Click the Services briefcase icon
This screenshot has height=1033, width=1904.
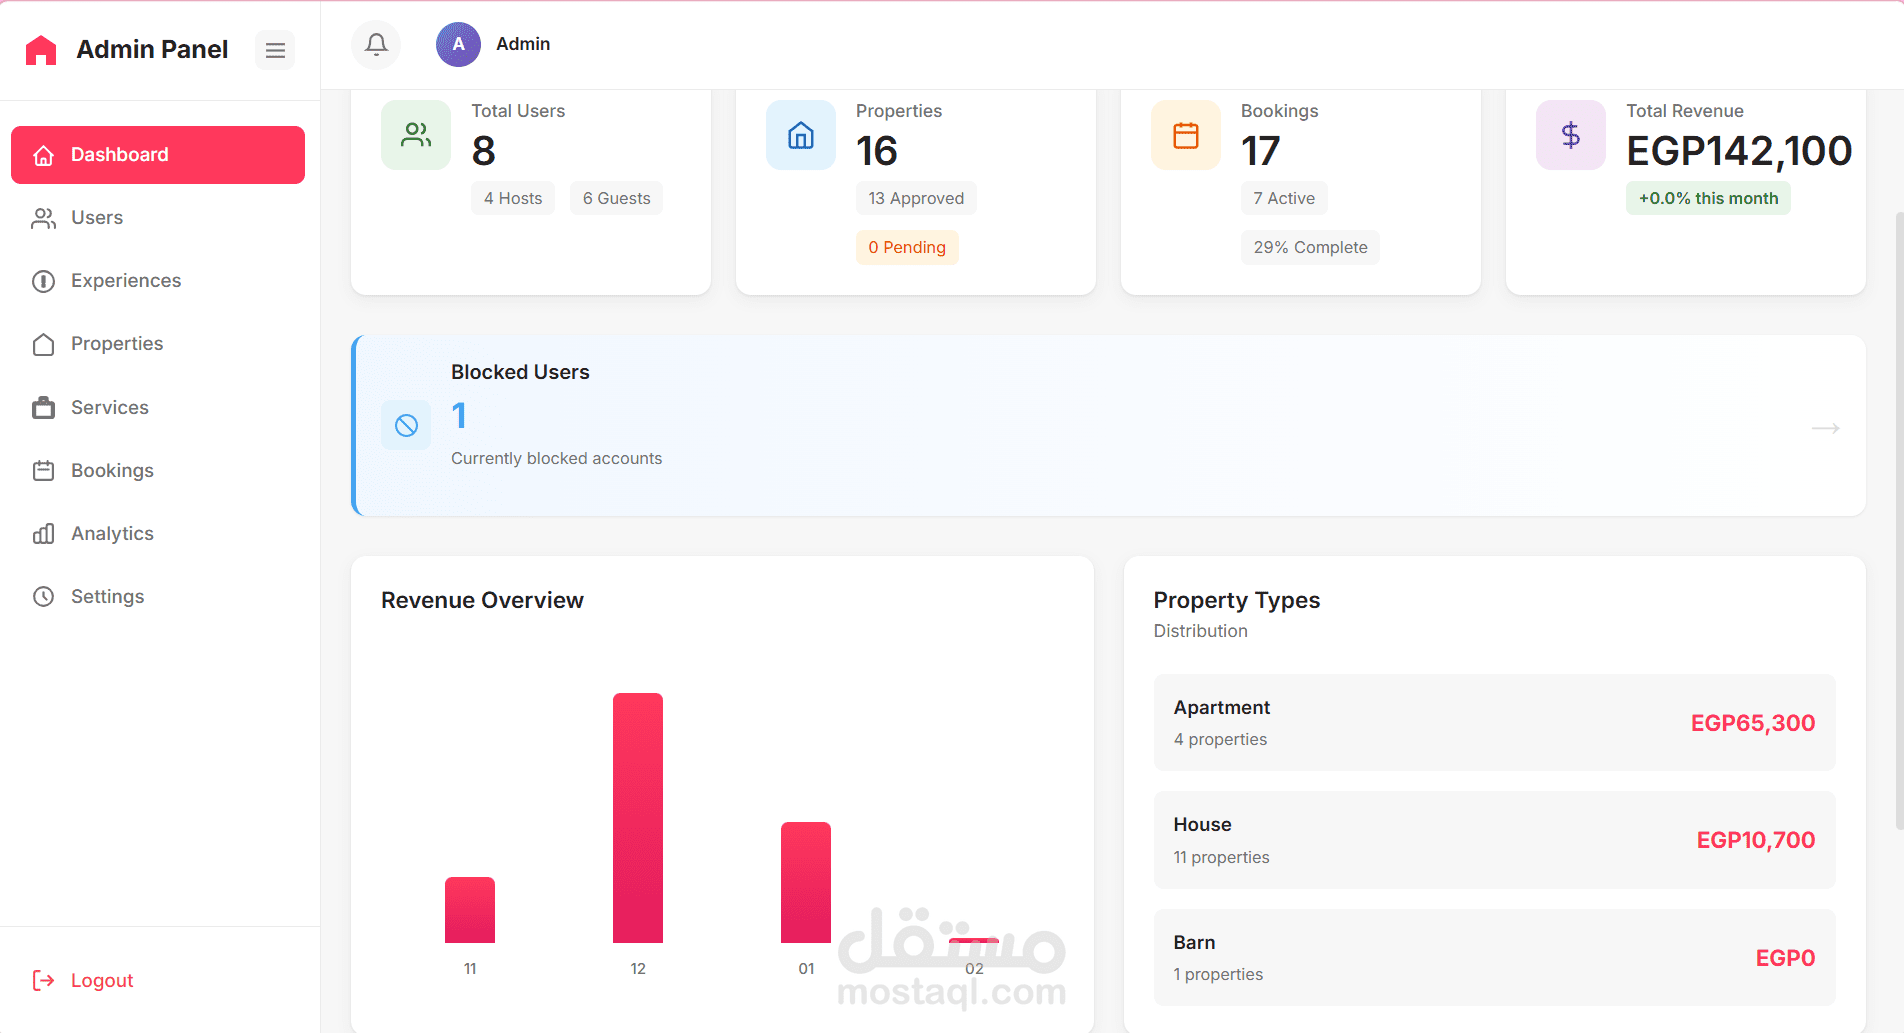tap(43, 407)
